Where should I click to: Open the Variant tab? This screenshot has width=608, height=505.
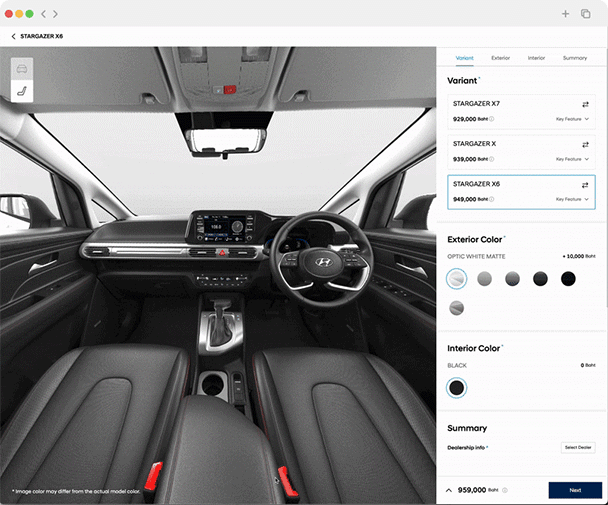click(x=464, y=58)
